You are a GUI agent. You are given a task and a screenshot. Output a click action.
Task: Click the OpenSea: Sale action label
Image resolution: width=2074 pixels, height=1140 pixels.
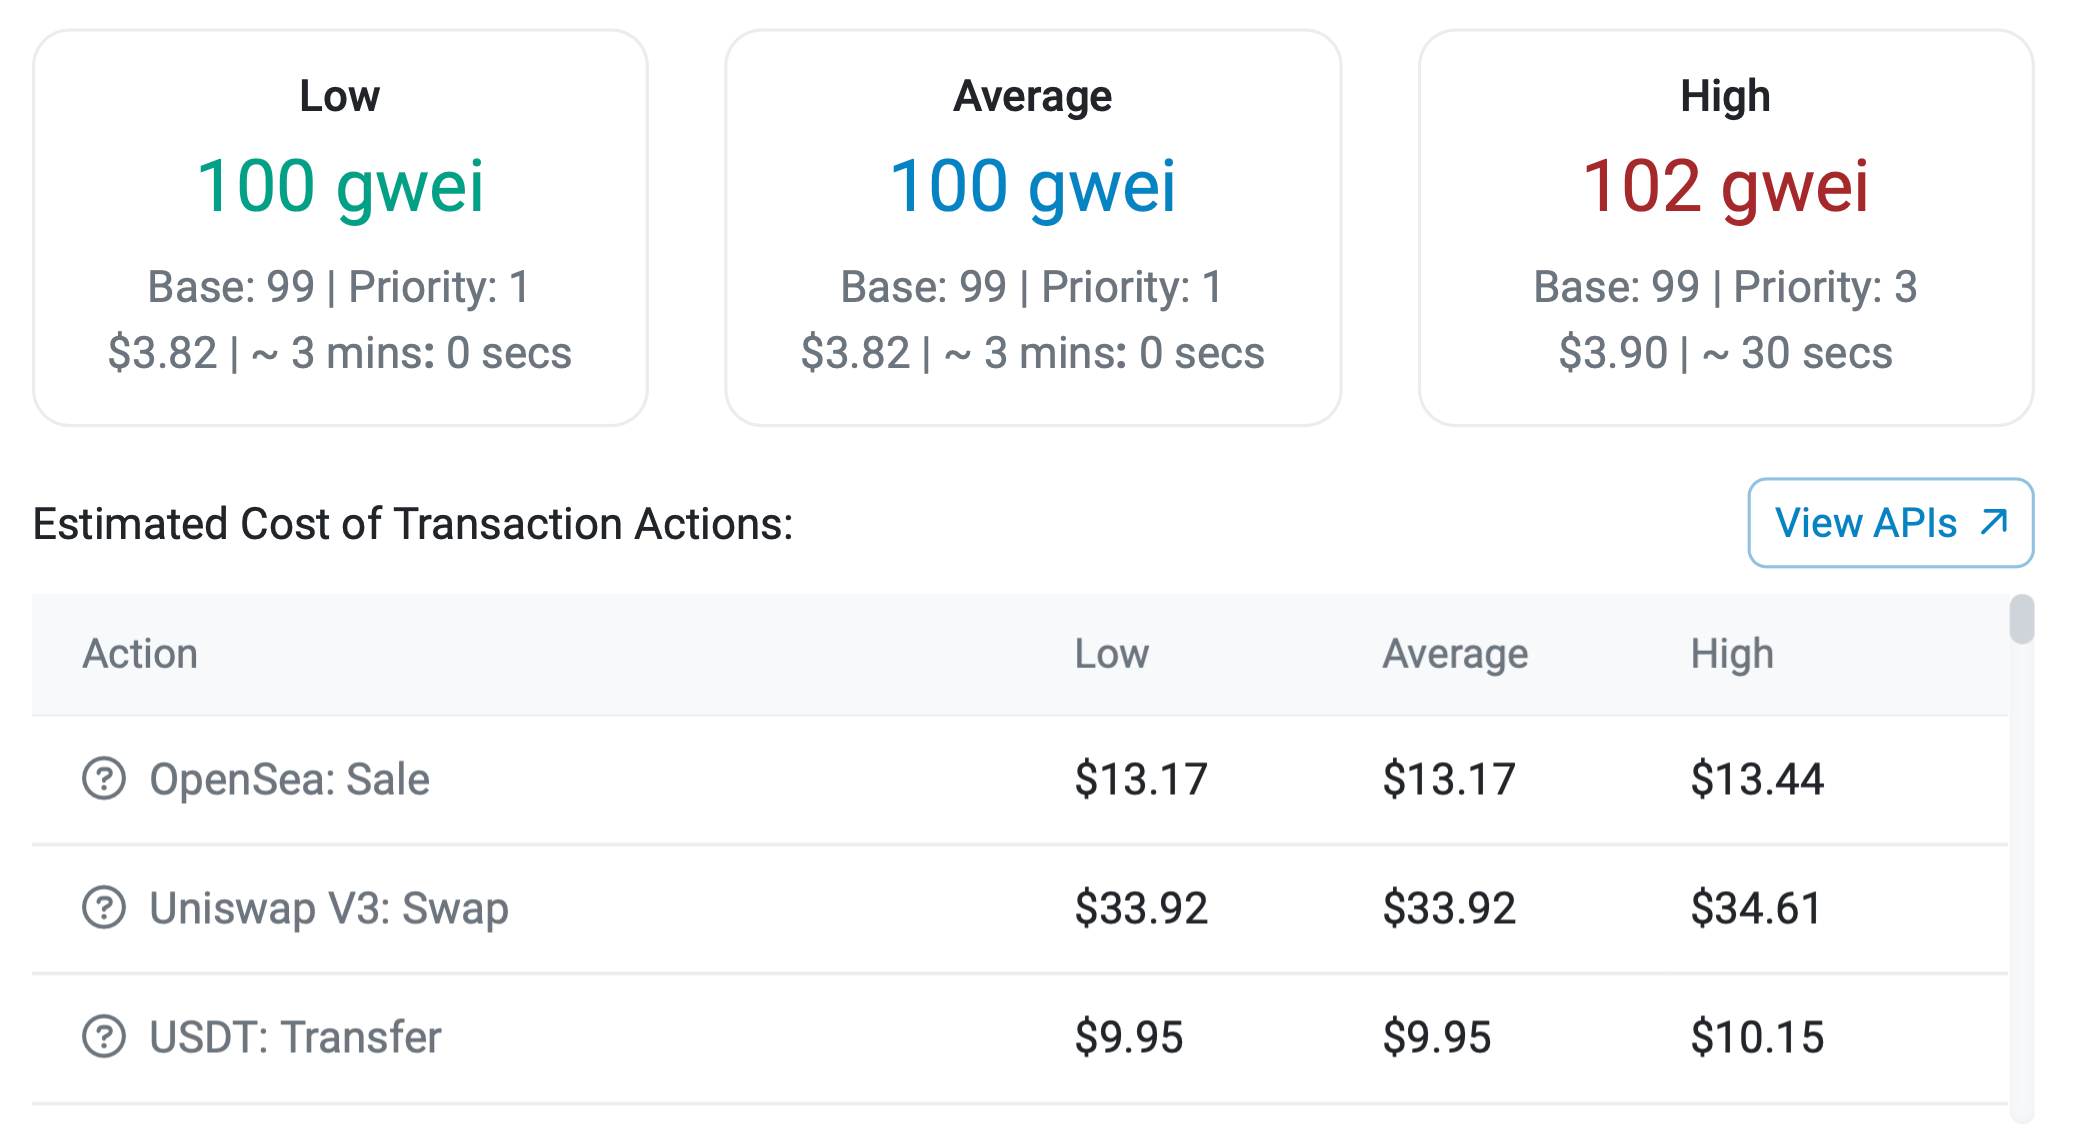[289, 779]
